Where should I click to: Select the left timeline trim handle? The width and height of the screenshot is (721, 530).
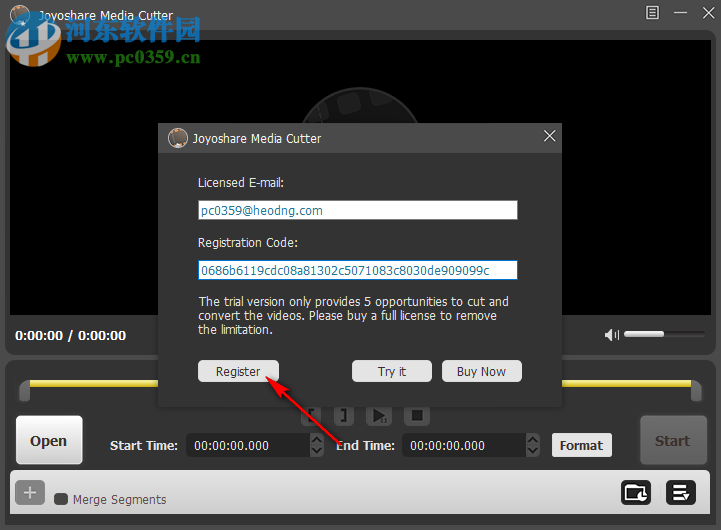tap(24, 391)
